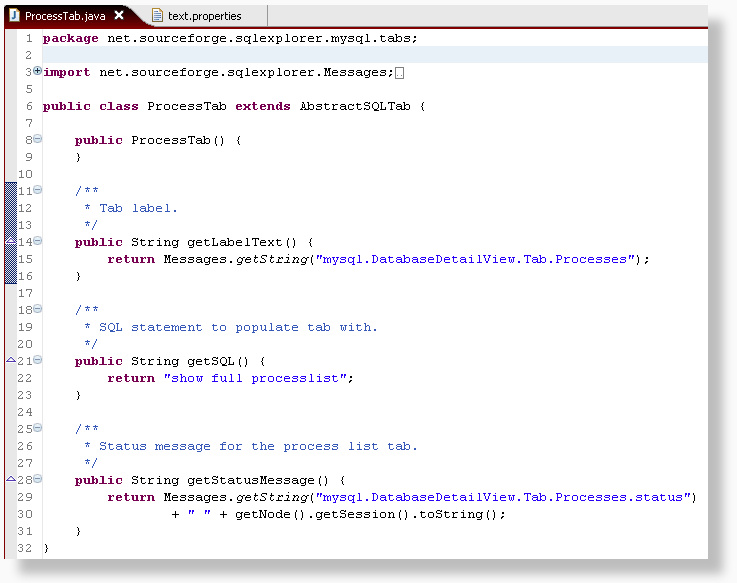
Task: Collapse the Status message Javadoc at line 25
Action: pyautogui.click(x=38, y=428)
